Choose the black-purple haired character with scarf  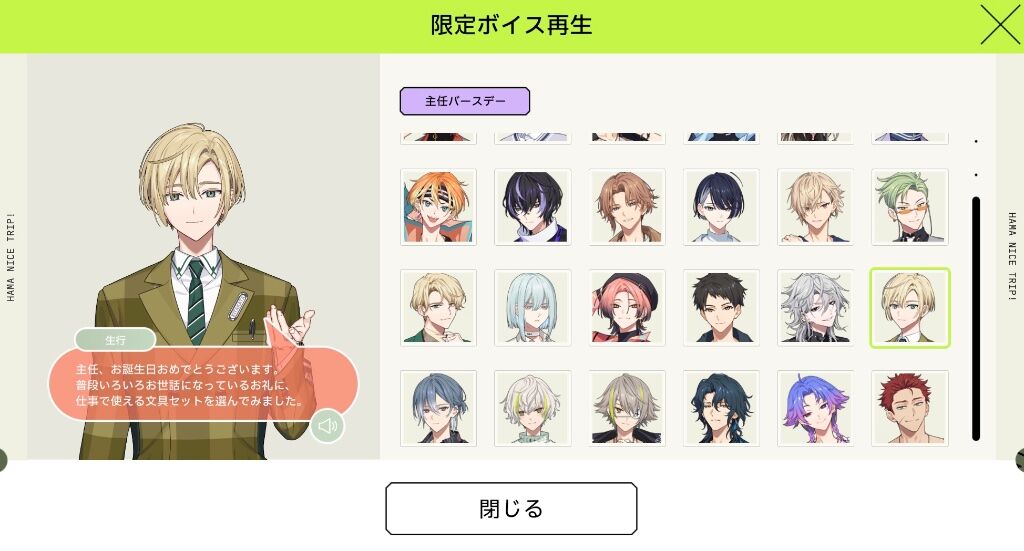pyautogui.click(x=533, y=207)
